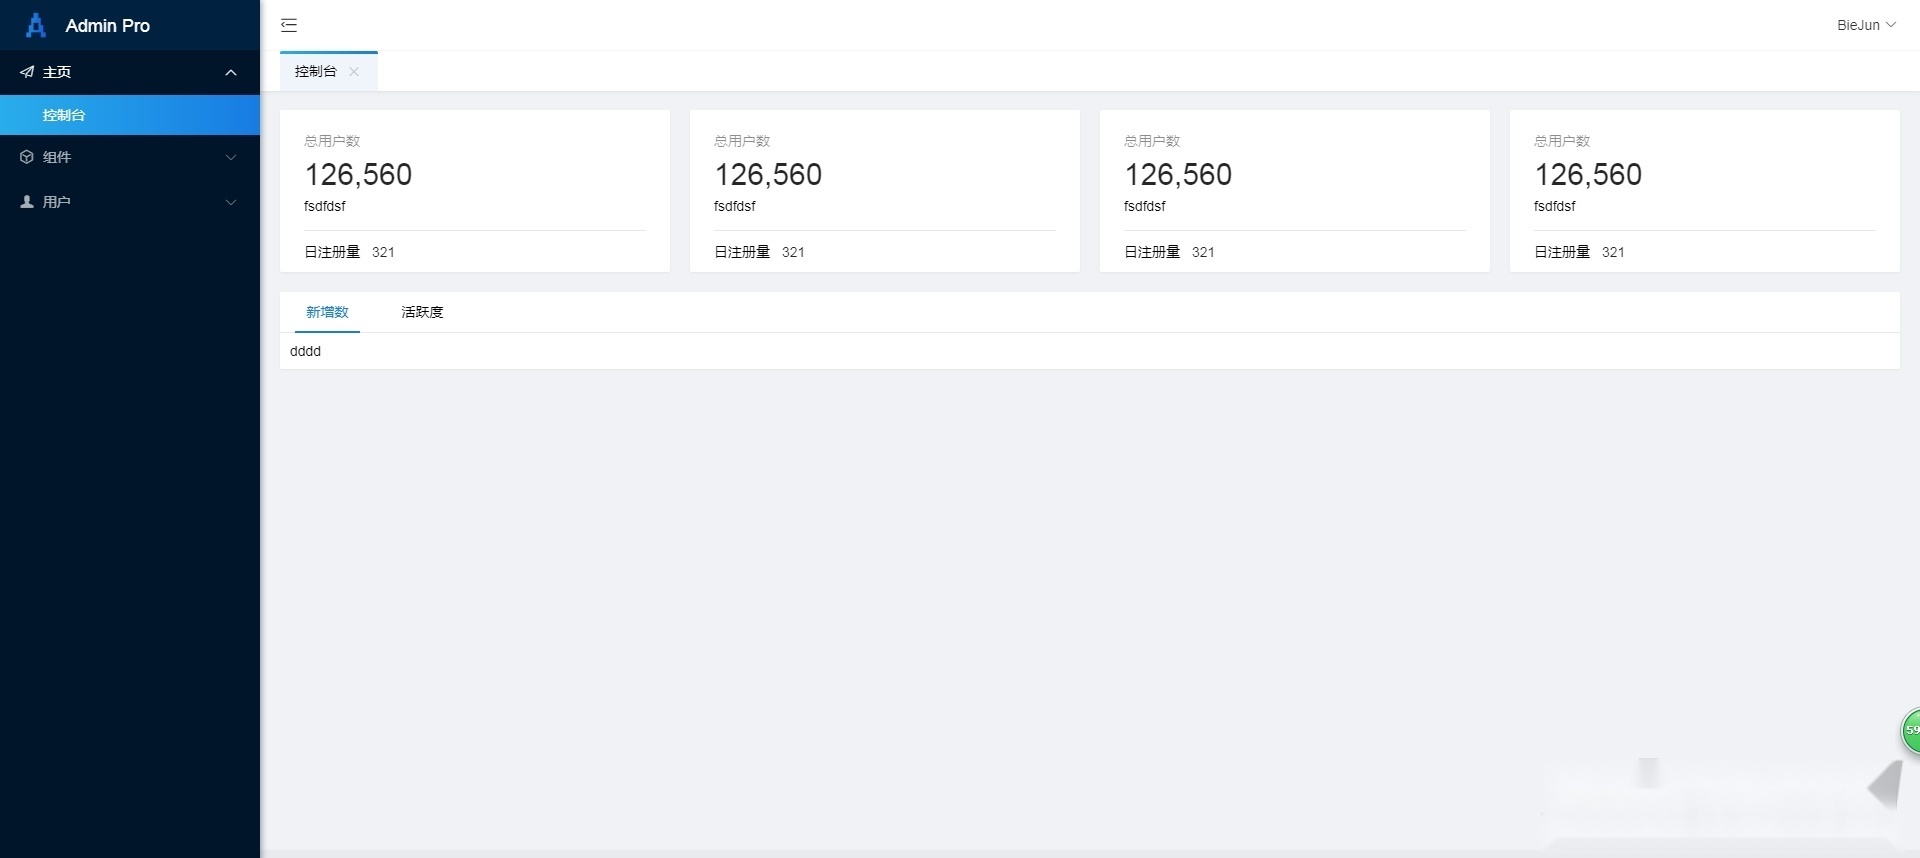Click the green floating badge at right edge
The height and width of the screenshot is (858, 1920).
1911,730
